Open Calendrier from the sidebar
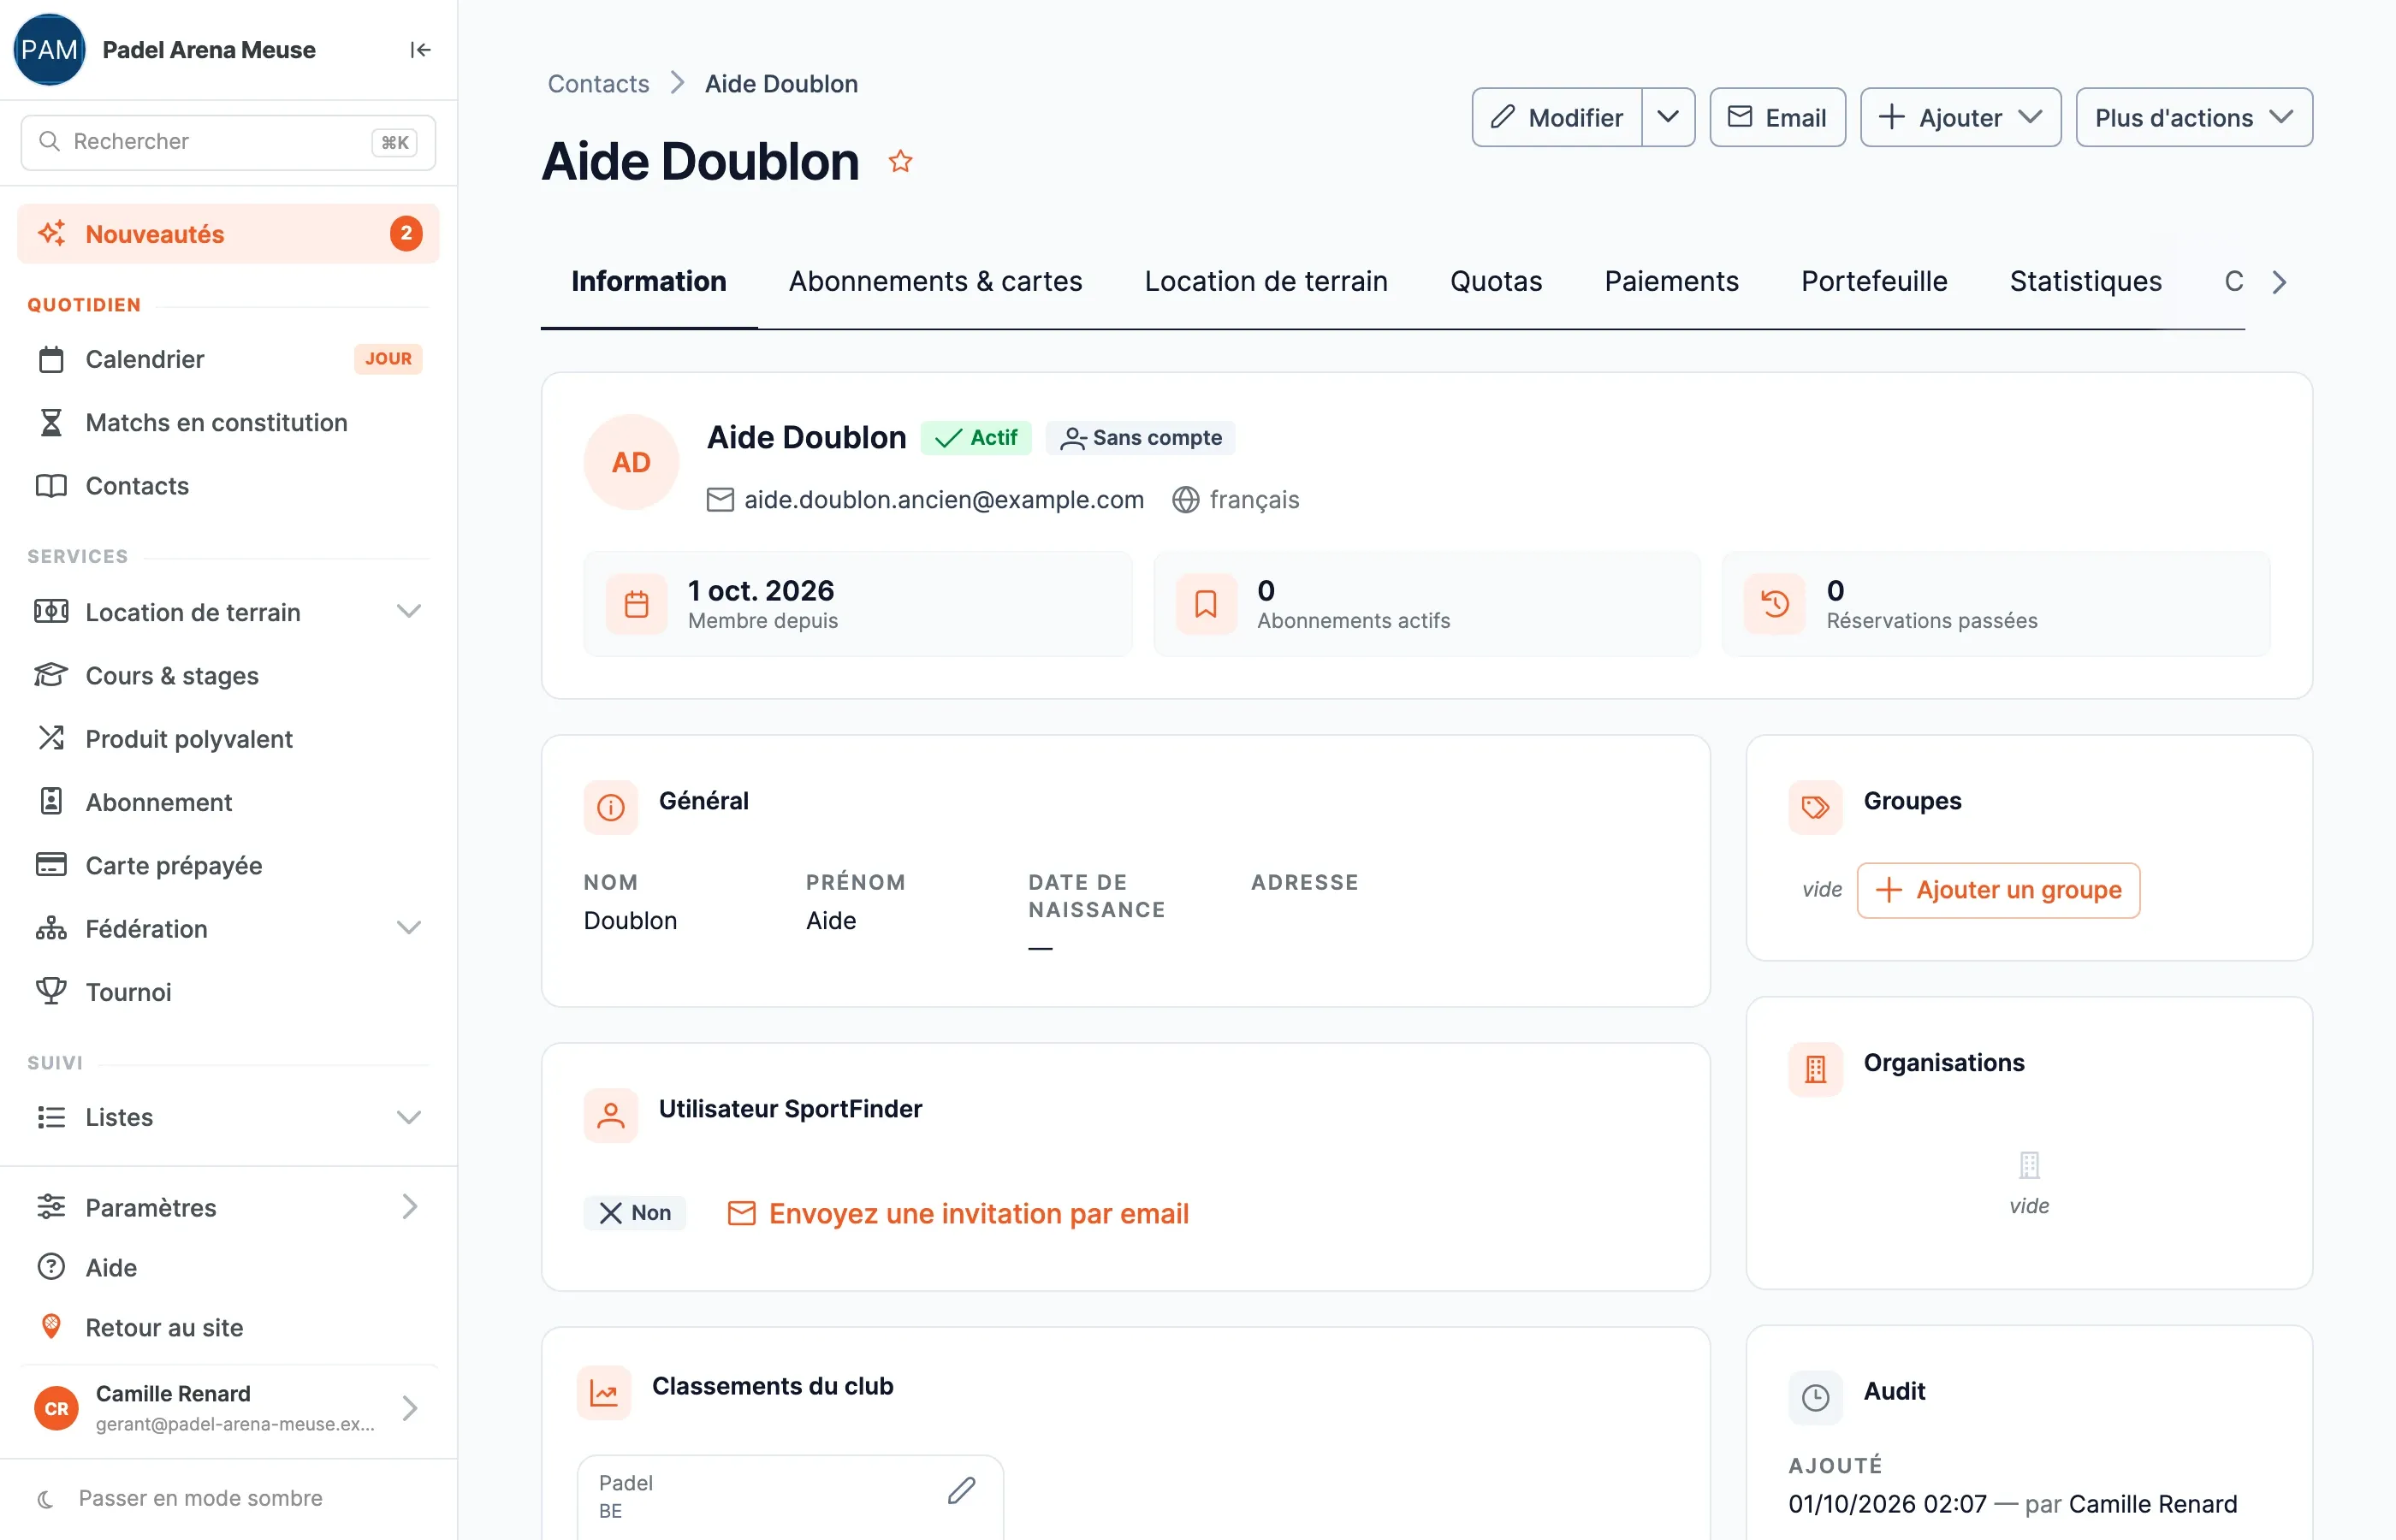This screenshot has width=2396, height=1540. pyautogui.click(x=228, y=359)
